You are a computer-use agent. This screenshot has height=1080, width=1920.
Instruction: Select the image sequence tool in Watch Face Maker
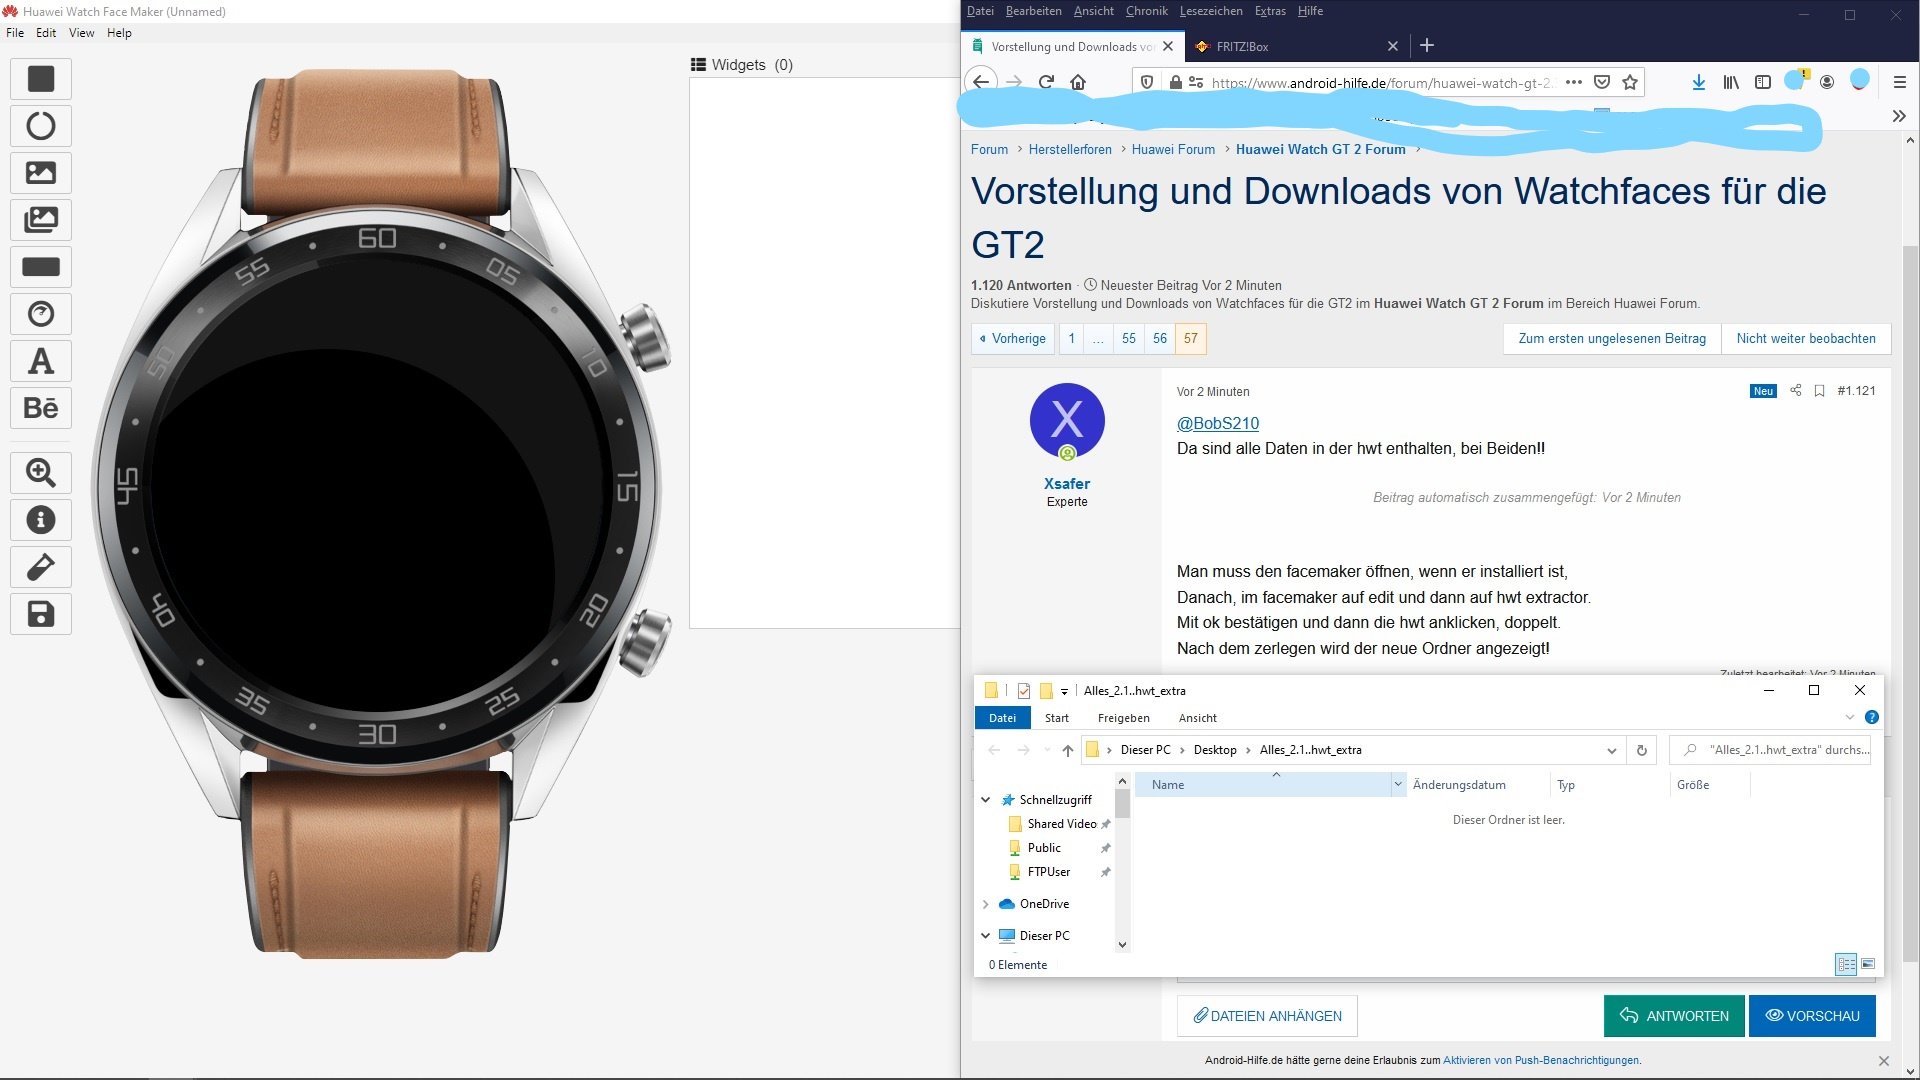click(41, 220)
